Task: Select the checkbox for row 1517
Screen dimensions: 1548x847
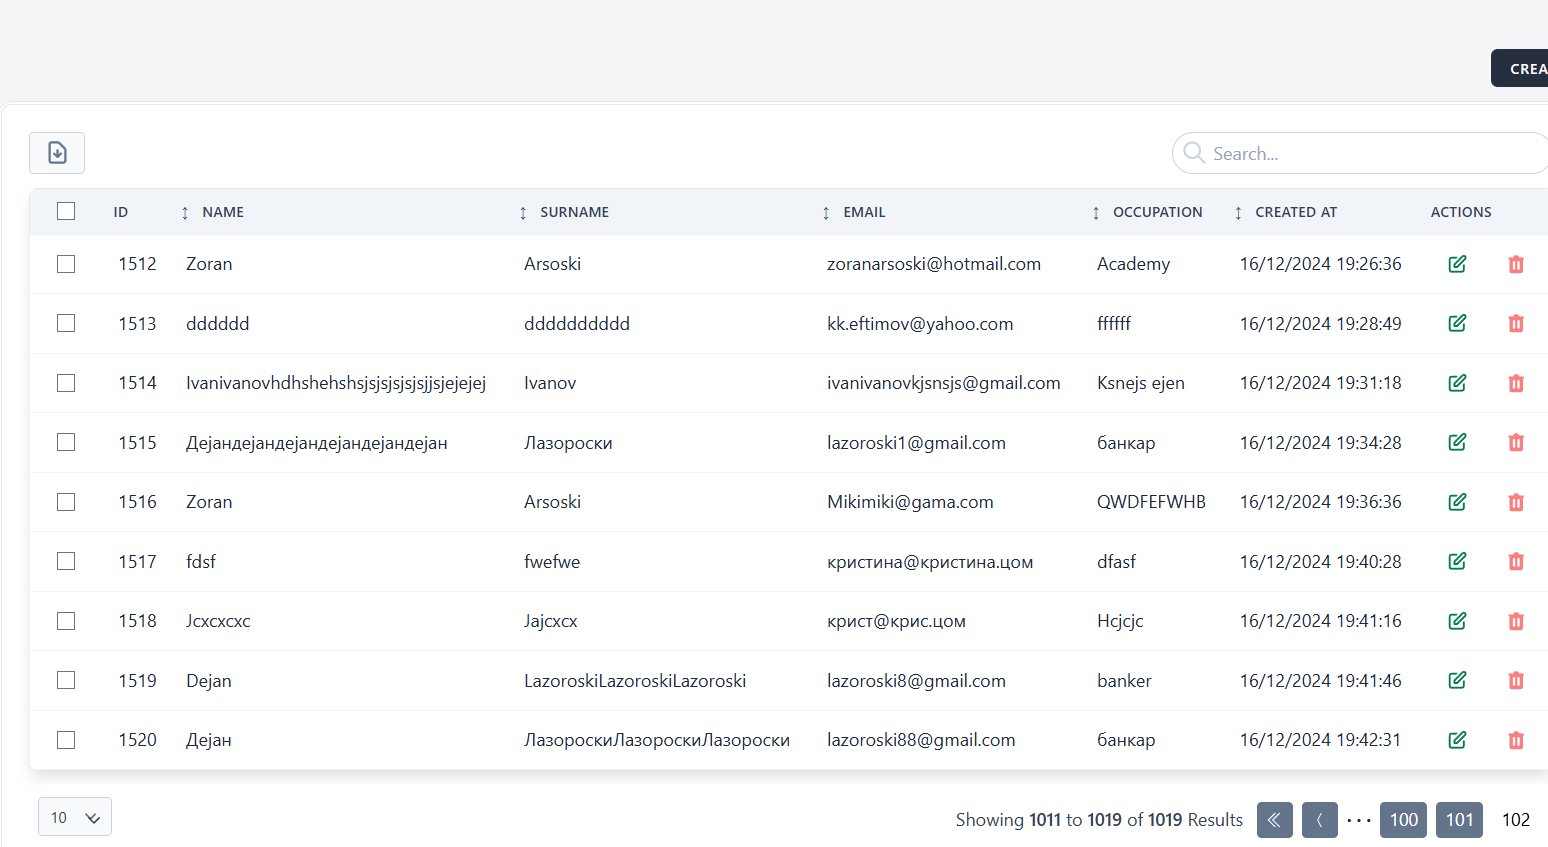Action: 66,561
